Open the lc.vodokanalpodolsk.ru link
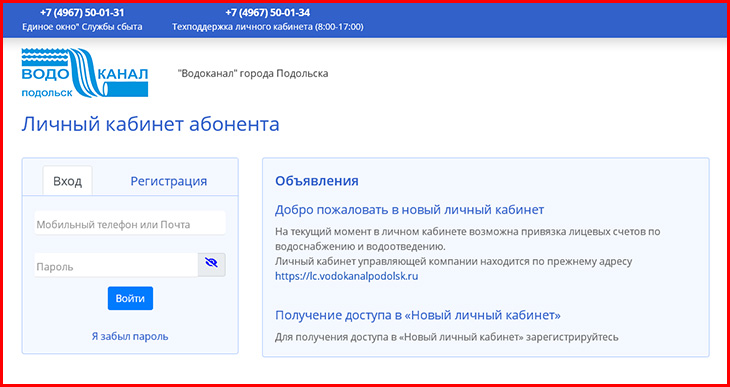The width and height of the screenshot is (730, 387). 347,276
